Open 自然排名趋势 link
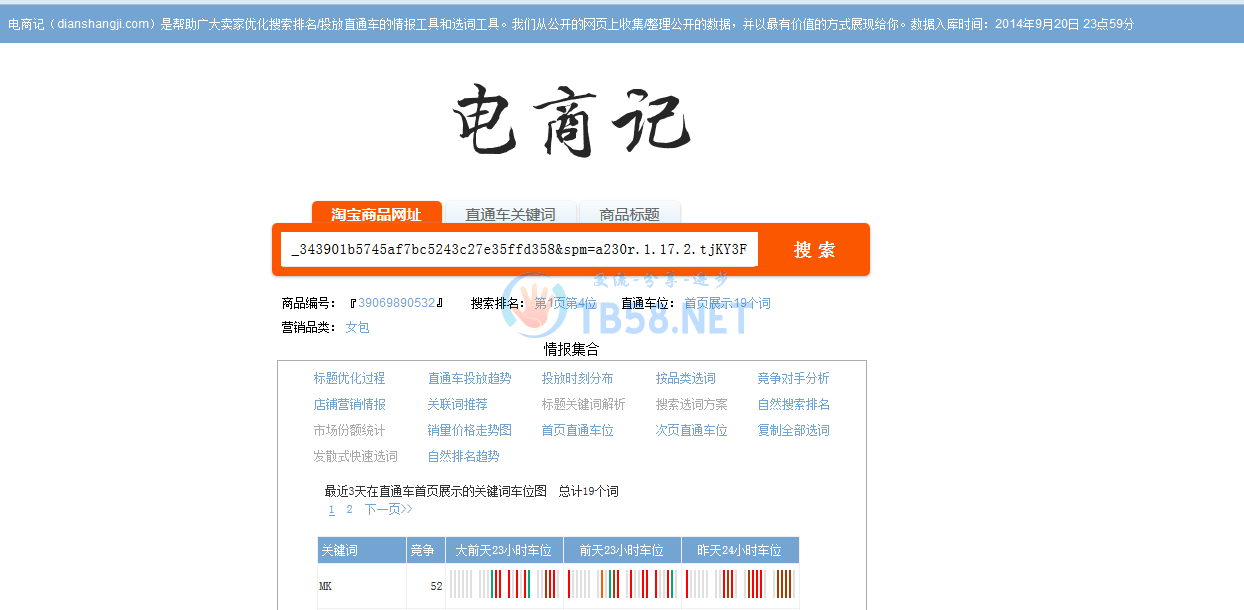This screenshot has height=610, width=1244. point(463,456)
